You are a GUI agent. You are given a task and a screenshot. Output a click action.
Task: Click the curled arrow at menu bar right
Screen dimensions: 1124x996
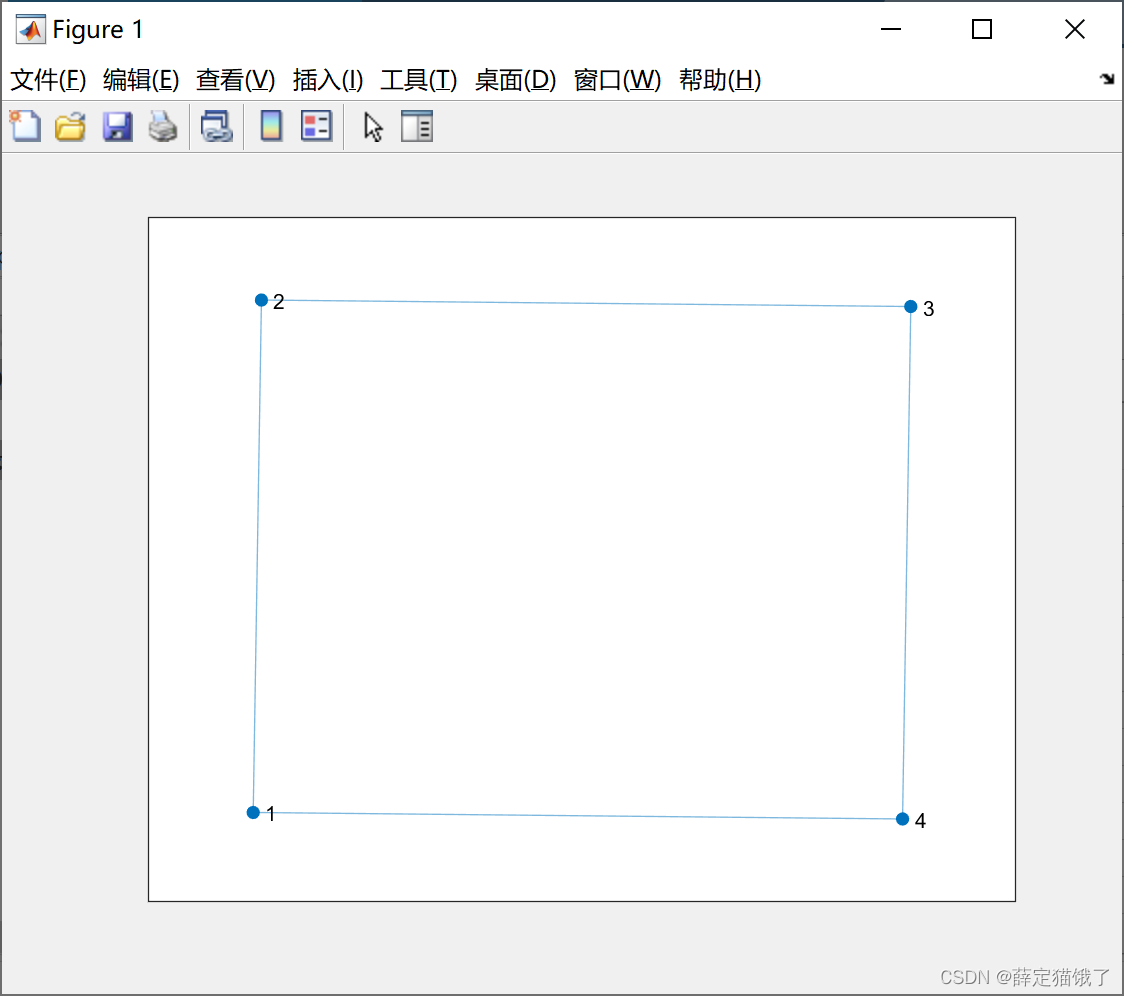pyautogui.click(x=1106, y=79)
